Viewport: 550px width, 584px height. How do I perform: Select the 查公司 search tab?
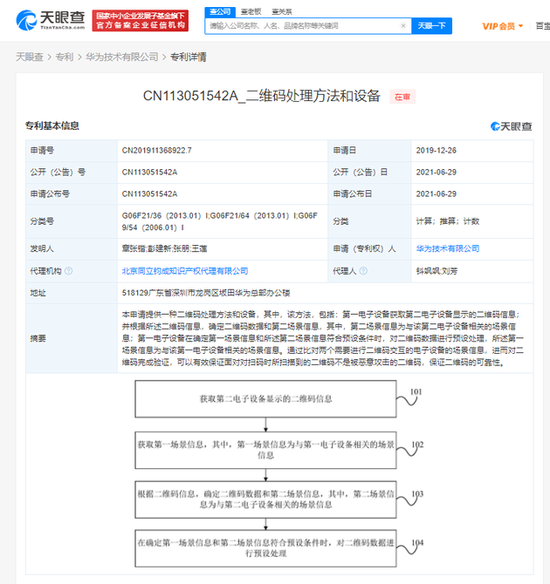220,12
